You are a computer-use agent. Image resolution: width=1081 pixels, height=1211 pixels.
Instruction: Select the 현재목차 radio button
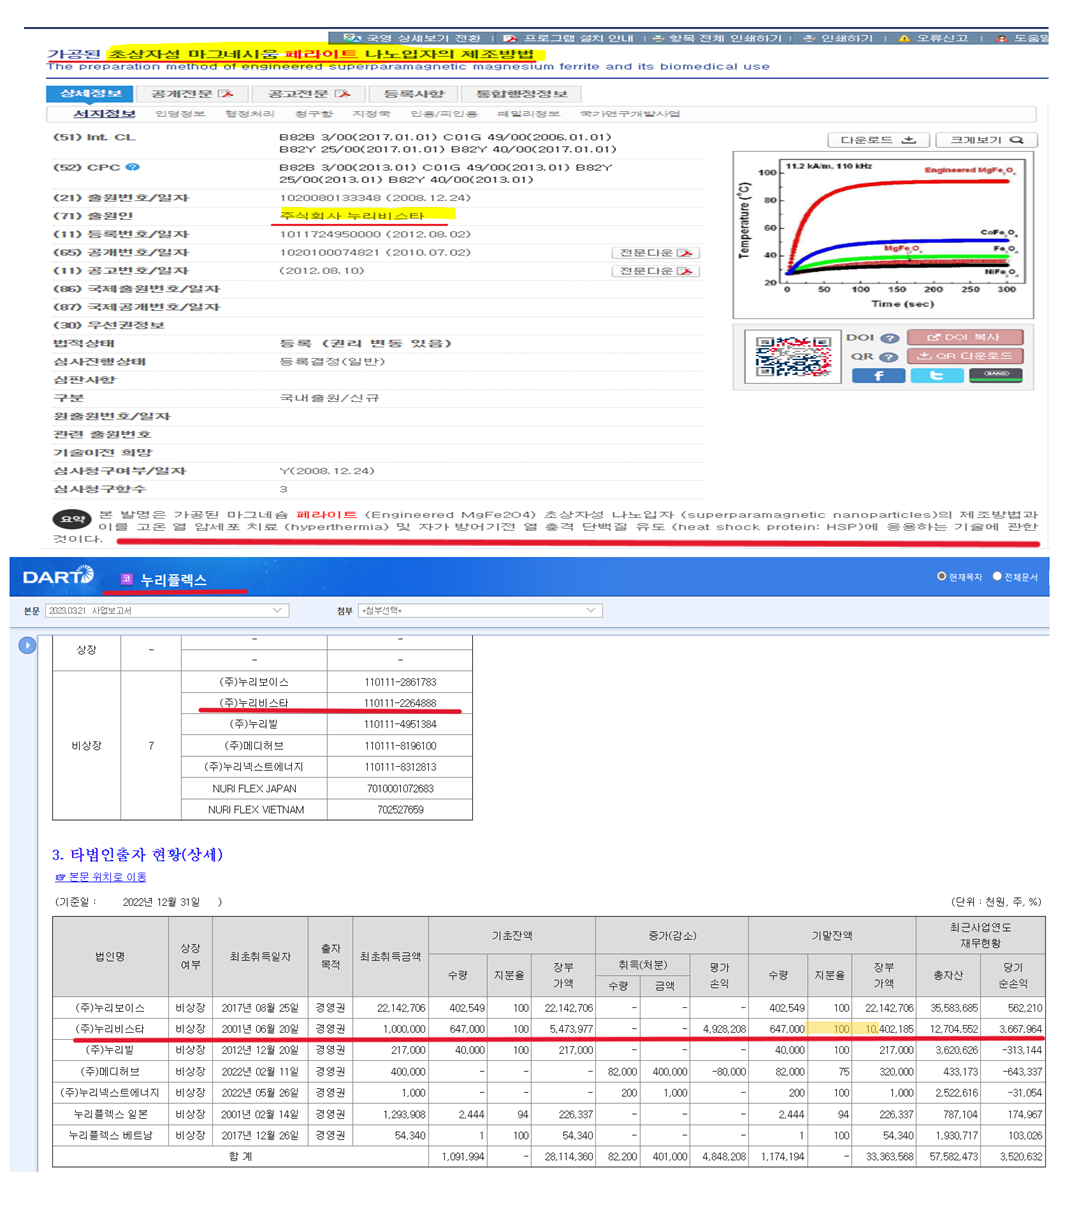tap(941, 577)
